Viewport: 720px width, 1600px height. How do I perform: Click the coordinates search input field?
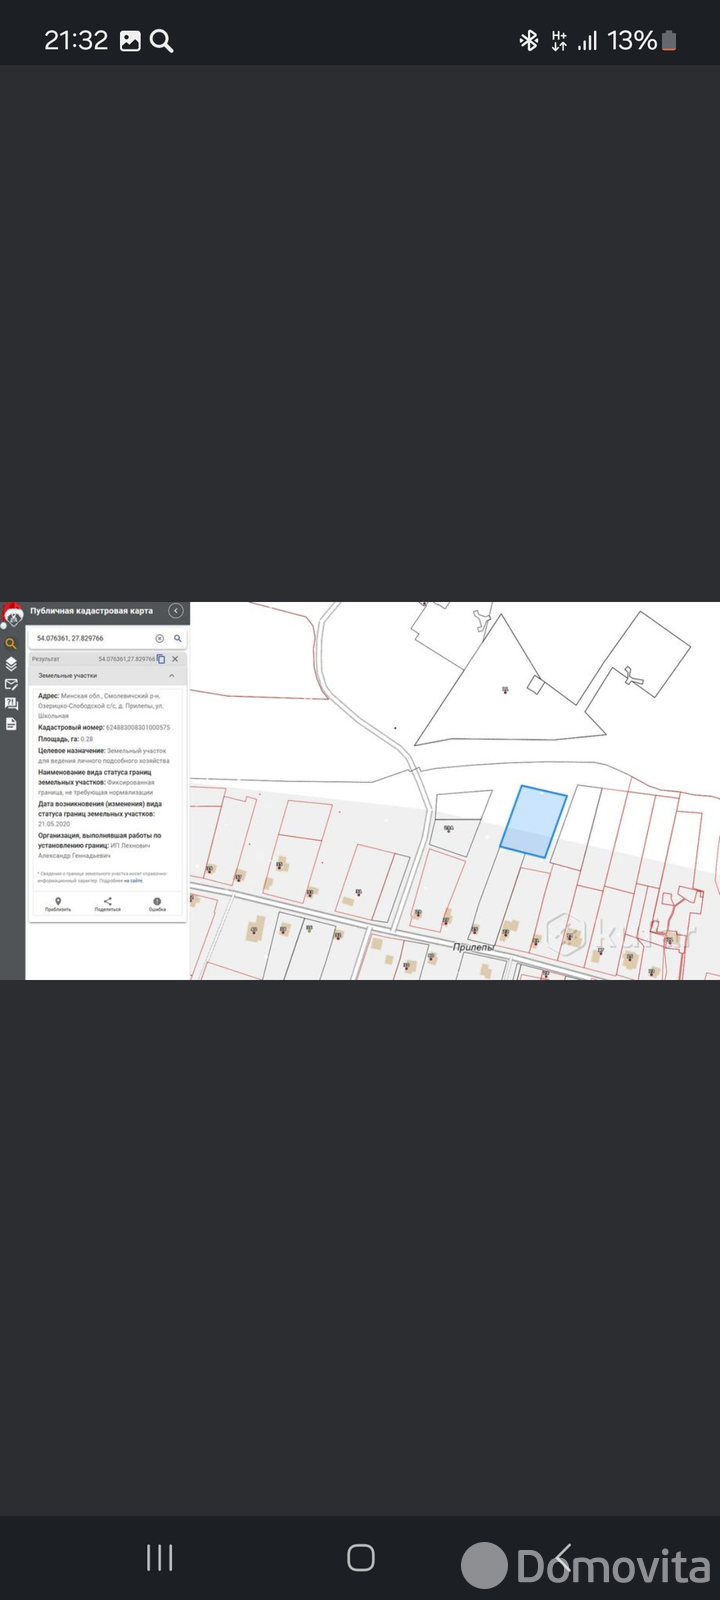[x=93, y=638]
